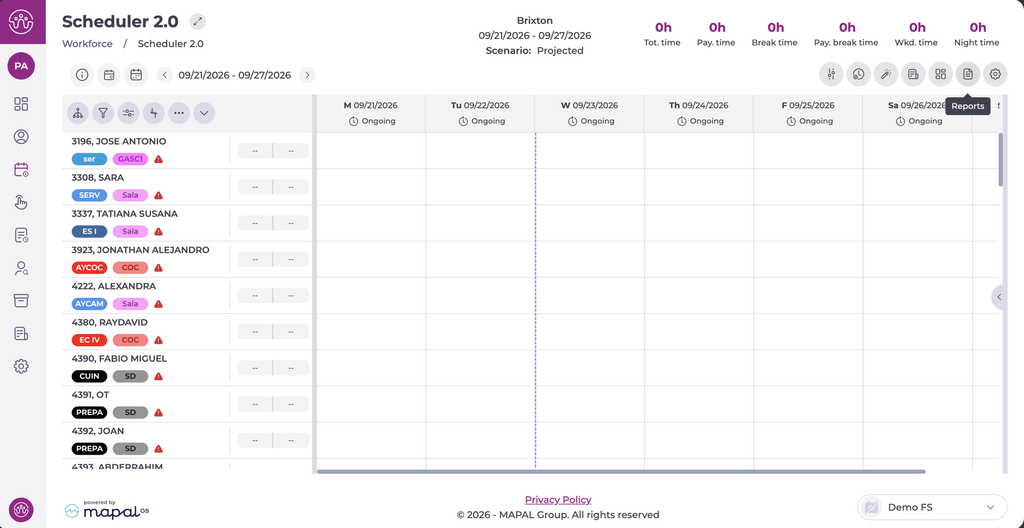Click the scheduler settings gear icon in toolbar
The width and height of the screenshot is (1024, 528).
point(995,74)
